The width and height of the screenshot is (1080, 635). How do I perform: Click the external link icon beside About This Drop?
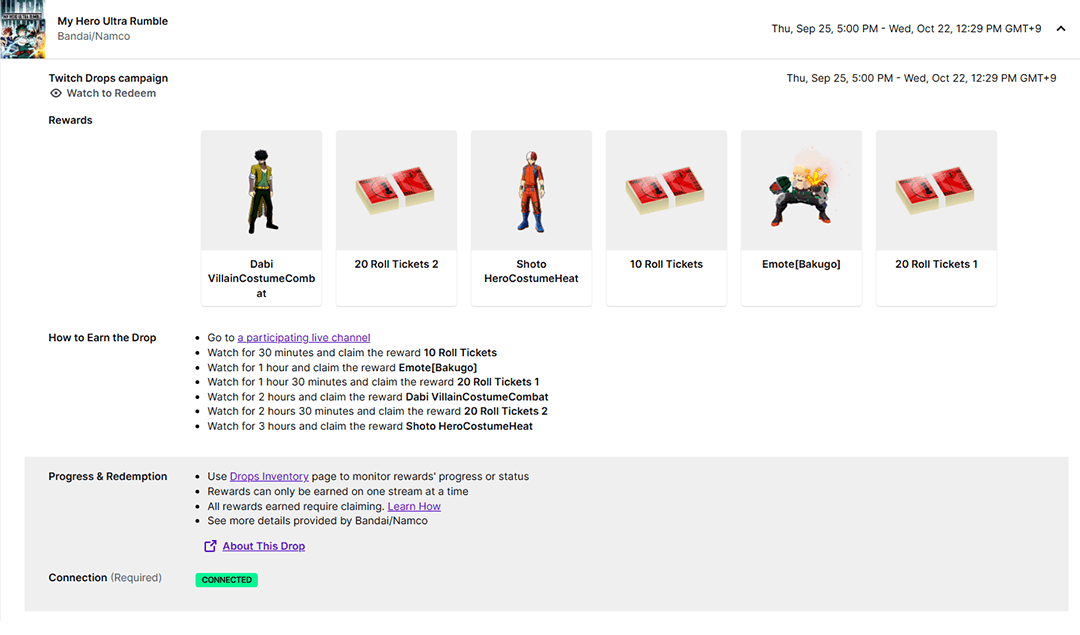[210, 546]
